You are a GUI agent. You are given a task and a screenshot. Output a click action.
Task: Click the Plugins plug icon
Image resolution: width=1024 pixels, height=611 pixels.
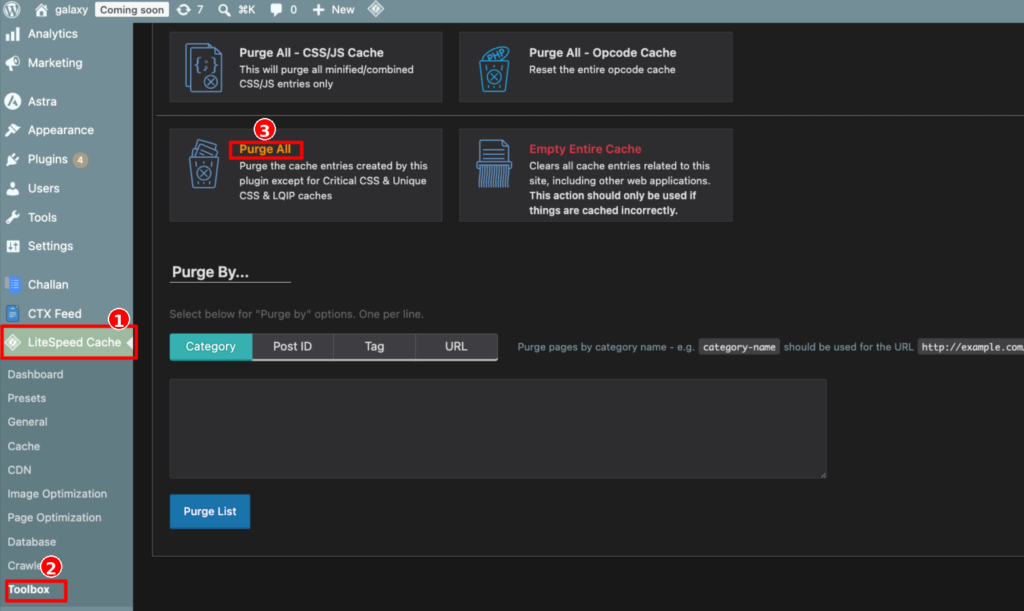pos(12,159)
